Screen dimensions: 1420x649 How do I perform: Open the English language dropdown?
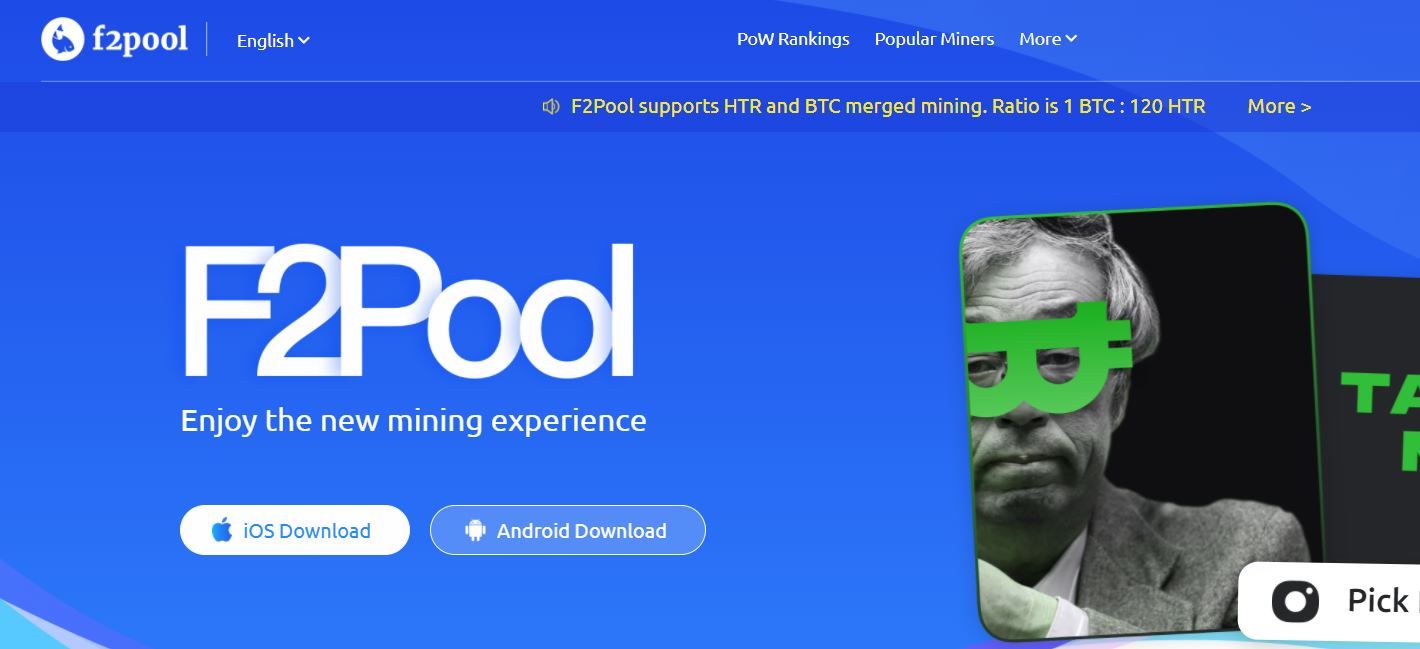pyautogui.click(x=273, y=41)
